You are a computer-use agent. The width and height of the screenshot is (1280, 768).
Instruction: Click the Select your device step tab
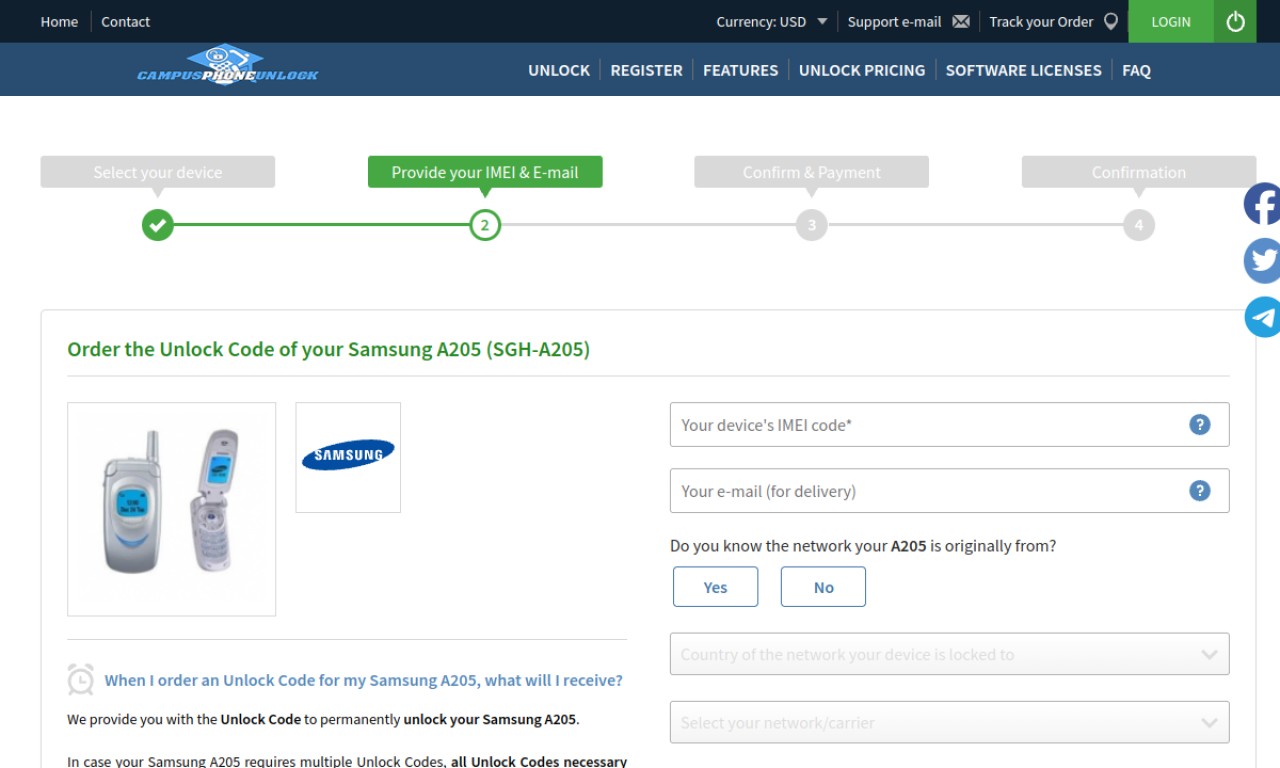point(157,172)
